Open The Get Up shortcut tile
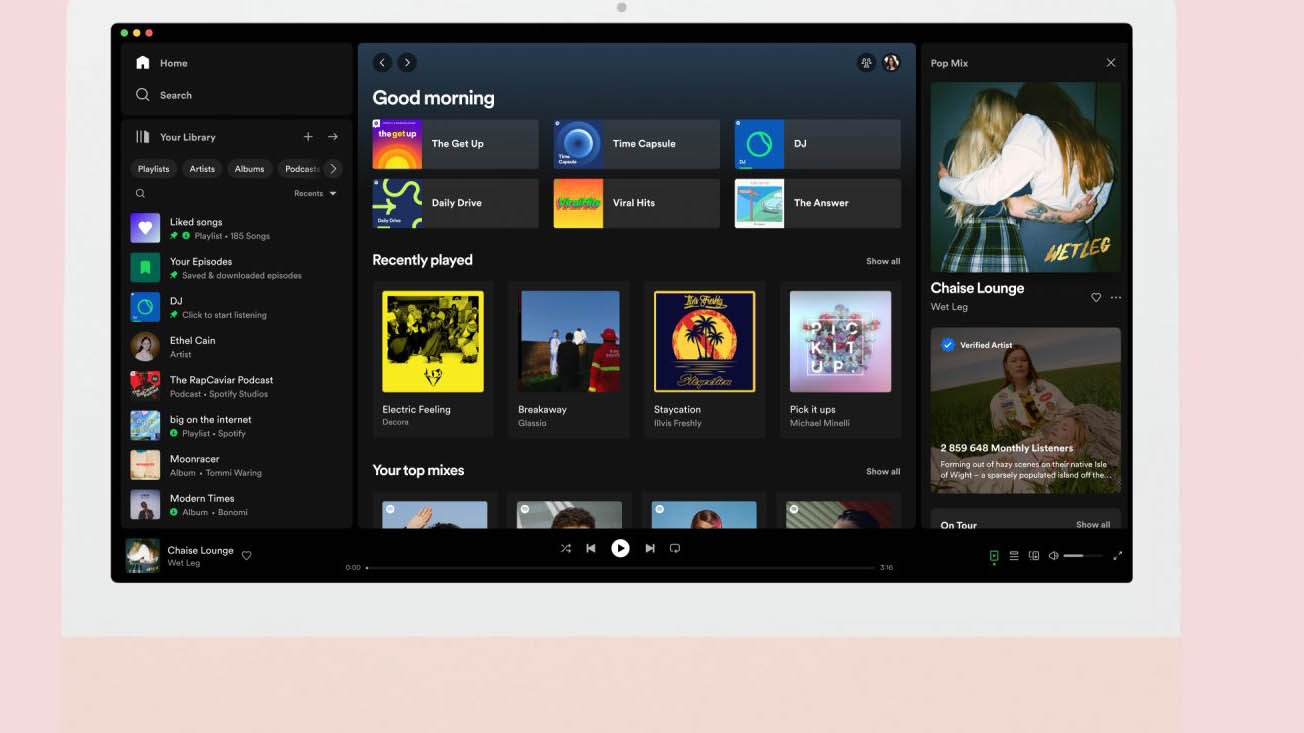The image size is (1304, 733). pyautogui.click(x=455, y=144)
